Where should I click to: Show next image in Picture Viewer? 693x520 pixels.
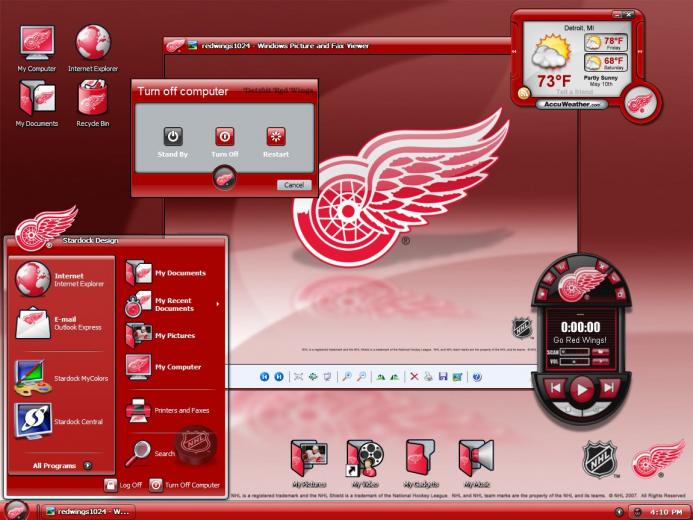[x=279, y=376]
